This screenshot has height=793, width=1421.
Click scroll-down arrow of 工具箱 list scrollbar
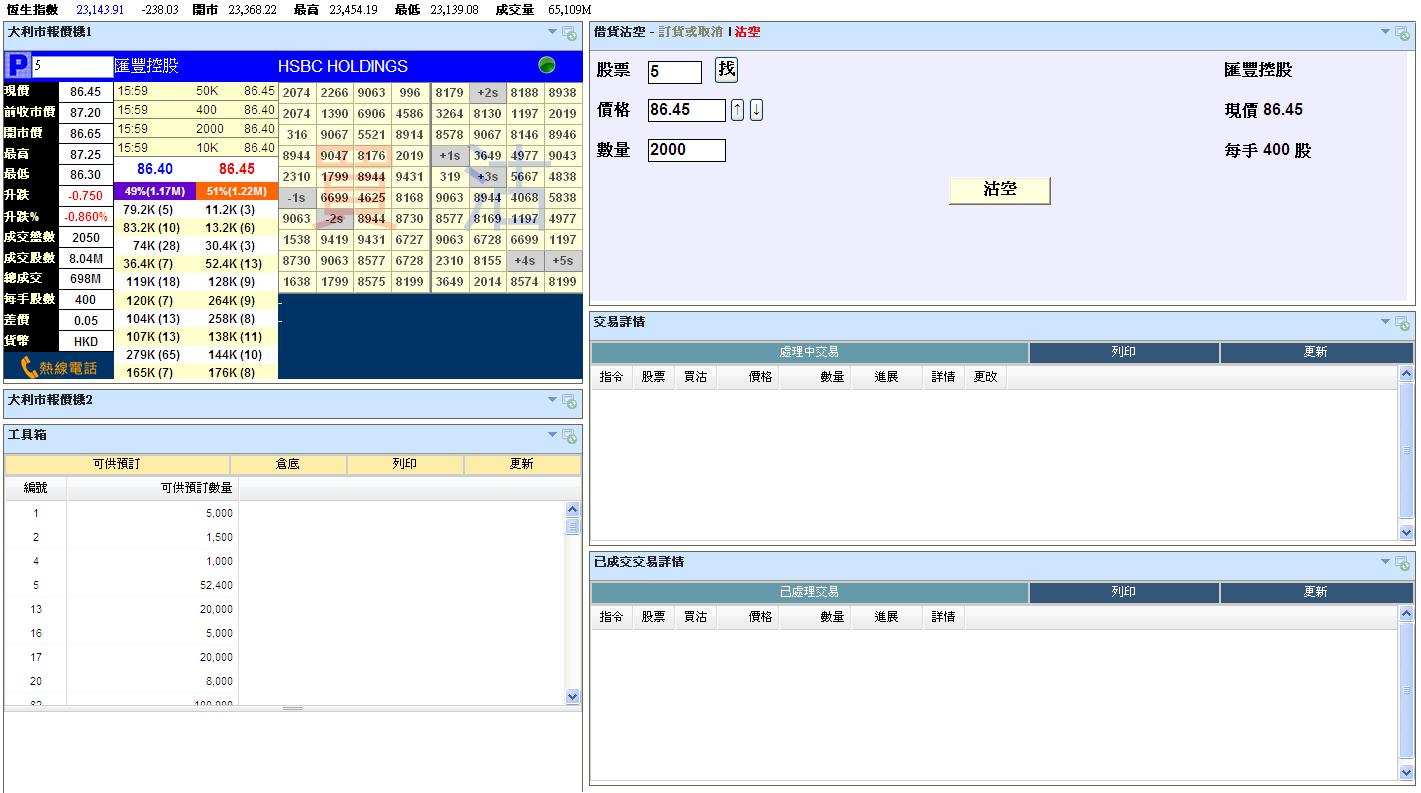point(572,696)
